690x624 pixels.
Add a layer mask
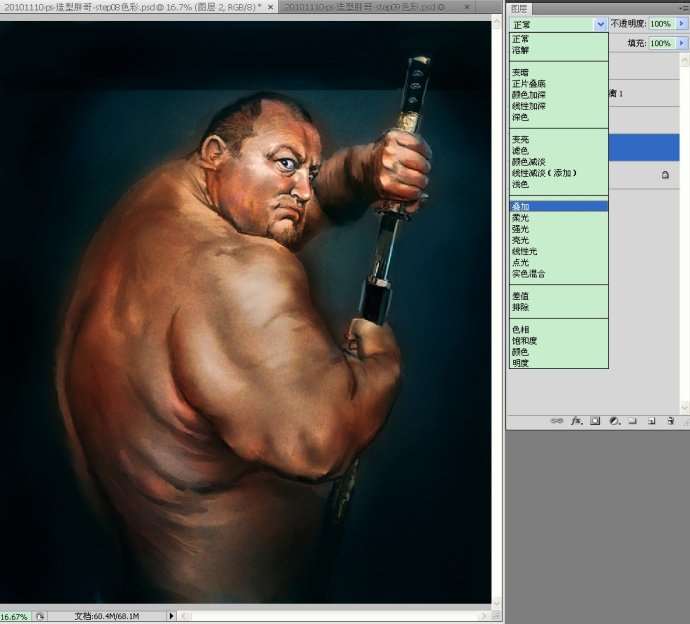coord(595,421)
